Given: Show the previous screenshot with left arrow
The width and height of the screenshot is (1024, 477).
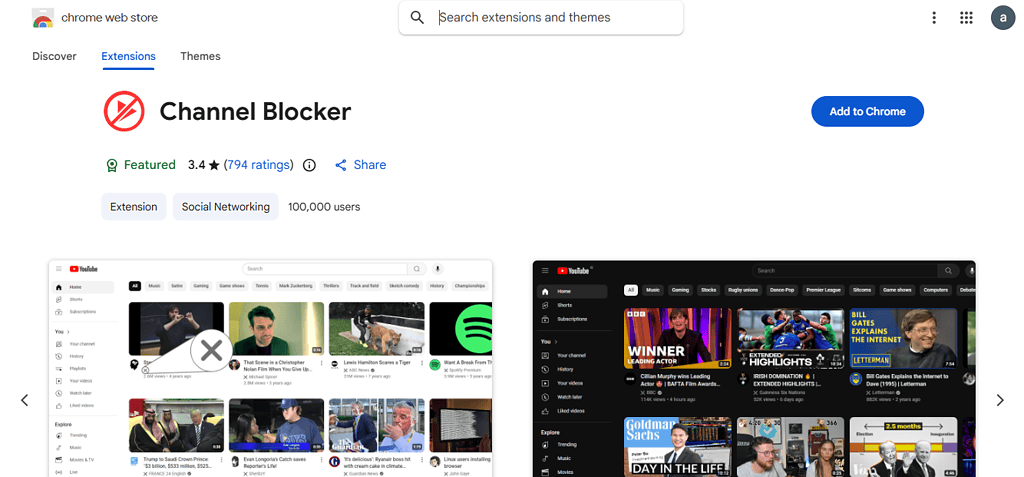Looking at the screenshot, I should [25, 400].
